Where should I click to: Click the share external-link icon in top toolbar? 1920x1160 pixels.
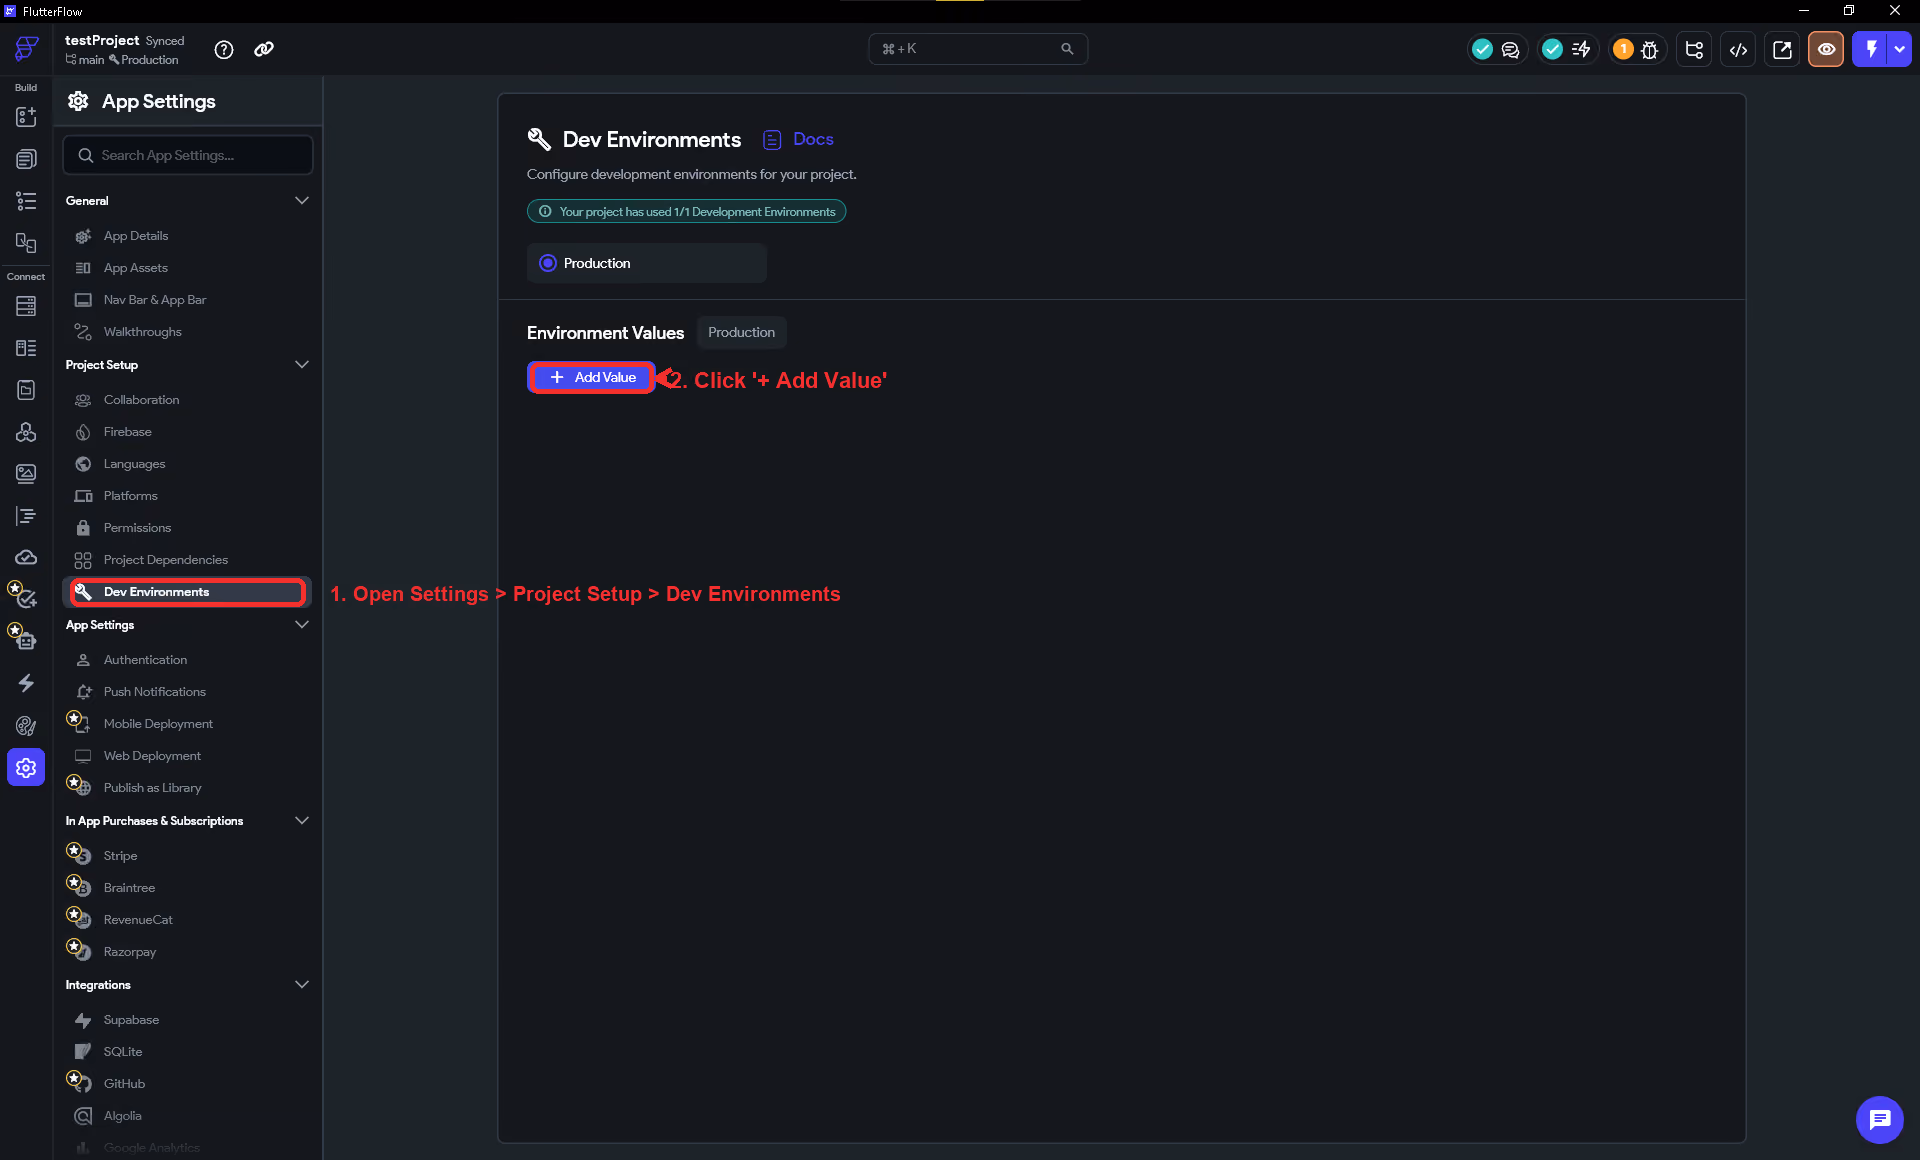tap(1782, 49)
